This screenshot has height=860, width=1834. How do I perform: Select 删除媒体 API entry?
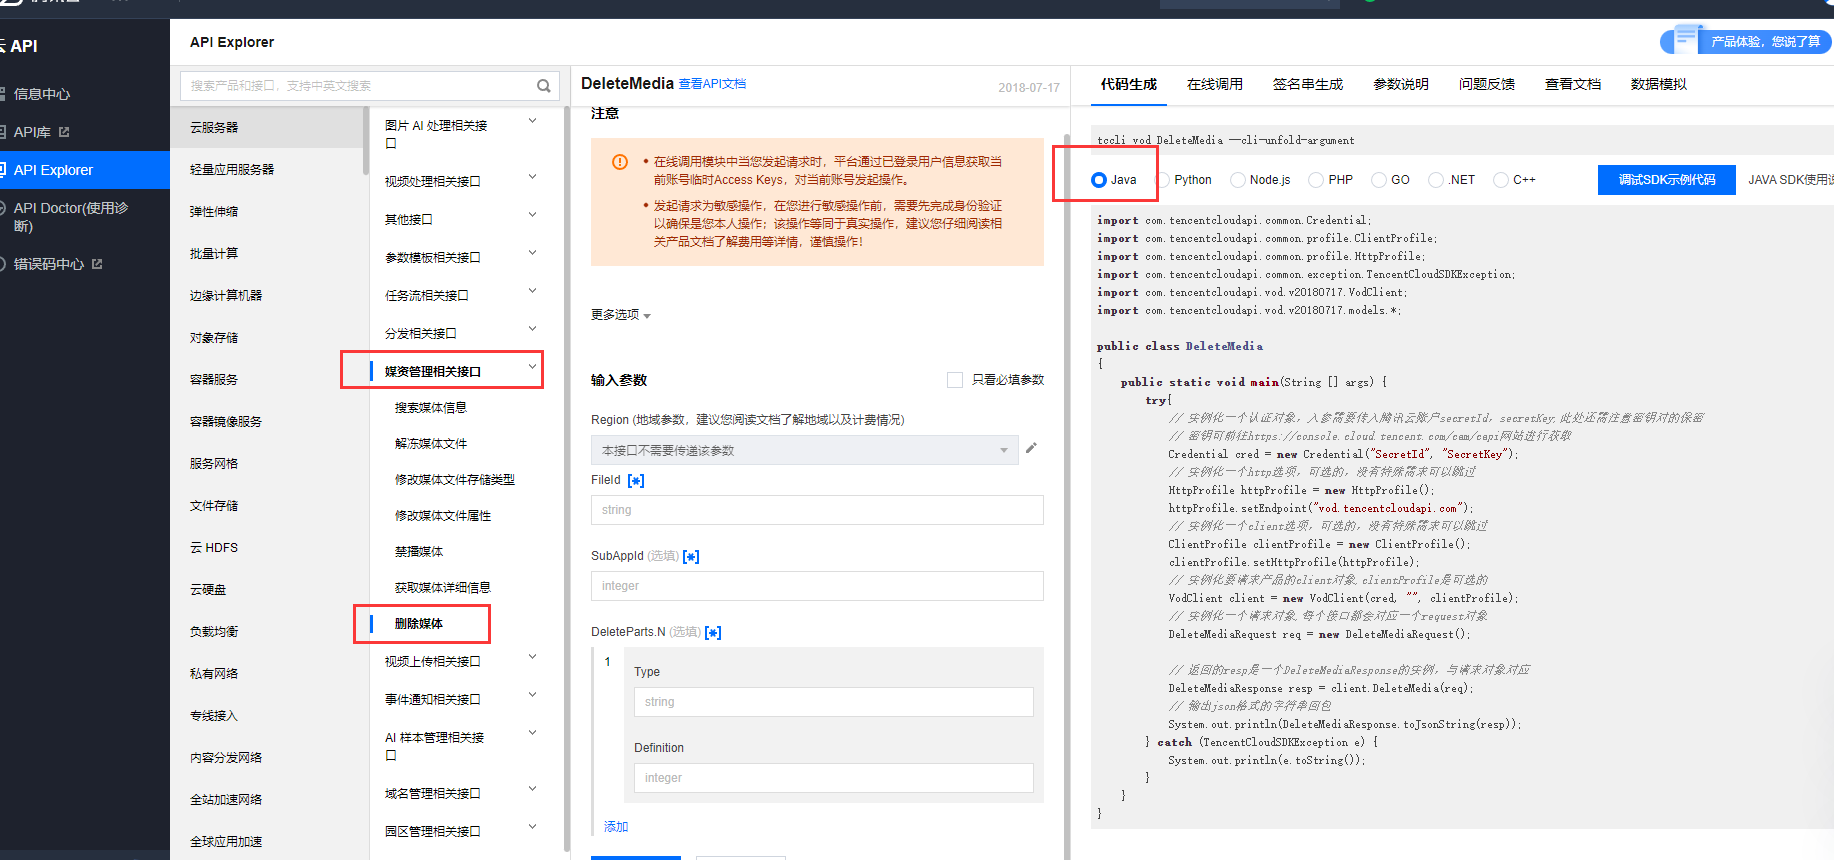click(419, 624)
